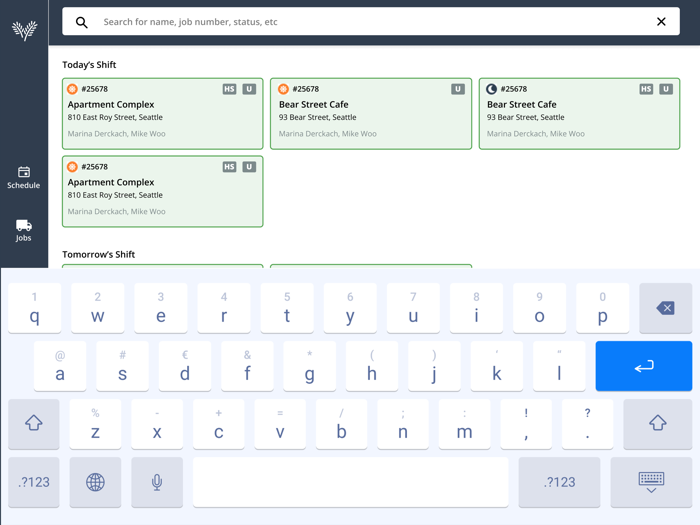Image resolution: width=700 pixels, height=525 pixels.
Task: Tap the p key
Action: click(603, 308)
